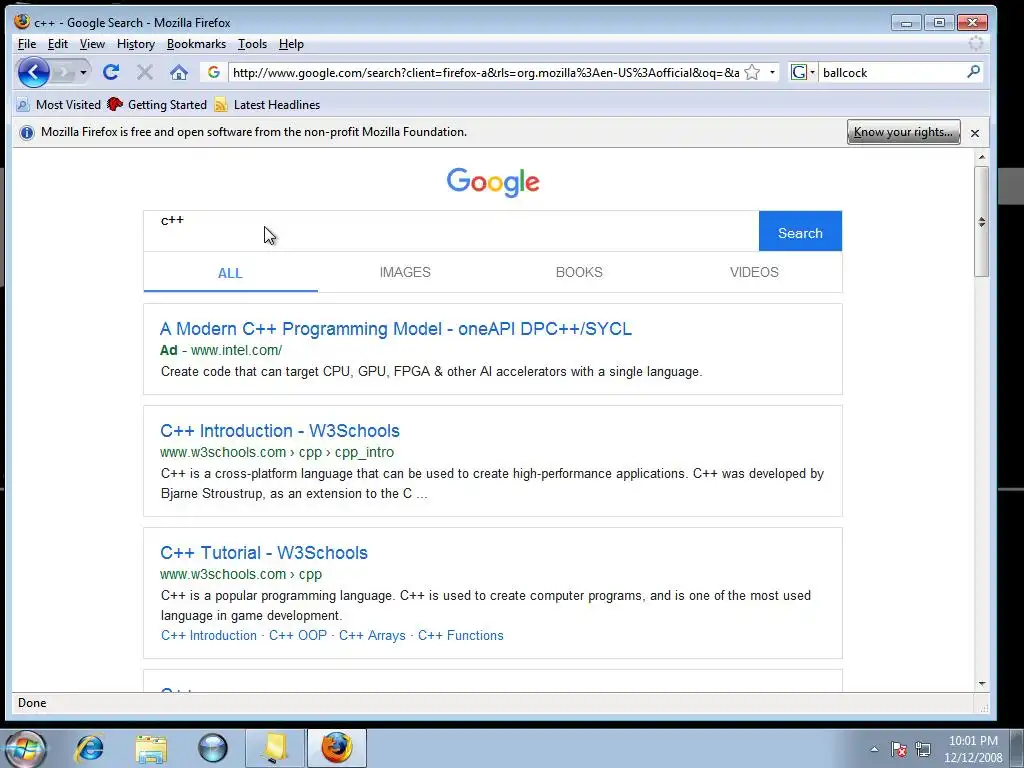Open the Most Visited bookmarks folder
This screenshot has height=768, width=1024.
coord(59,104)
